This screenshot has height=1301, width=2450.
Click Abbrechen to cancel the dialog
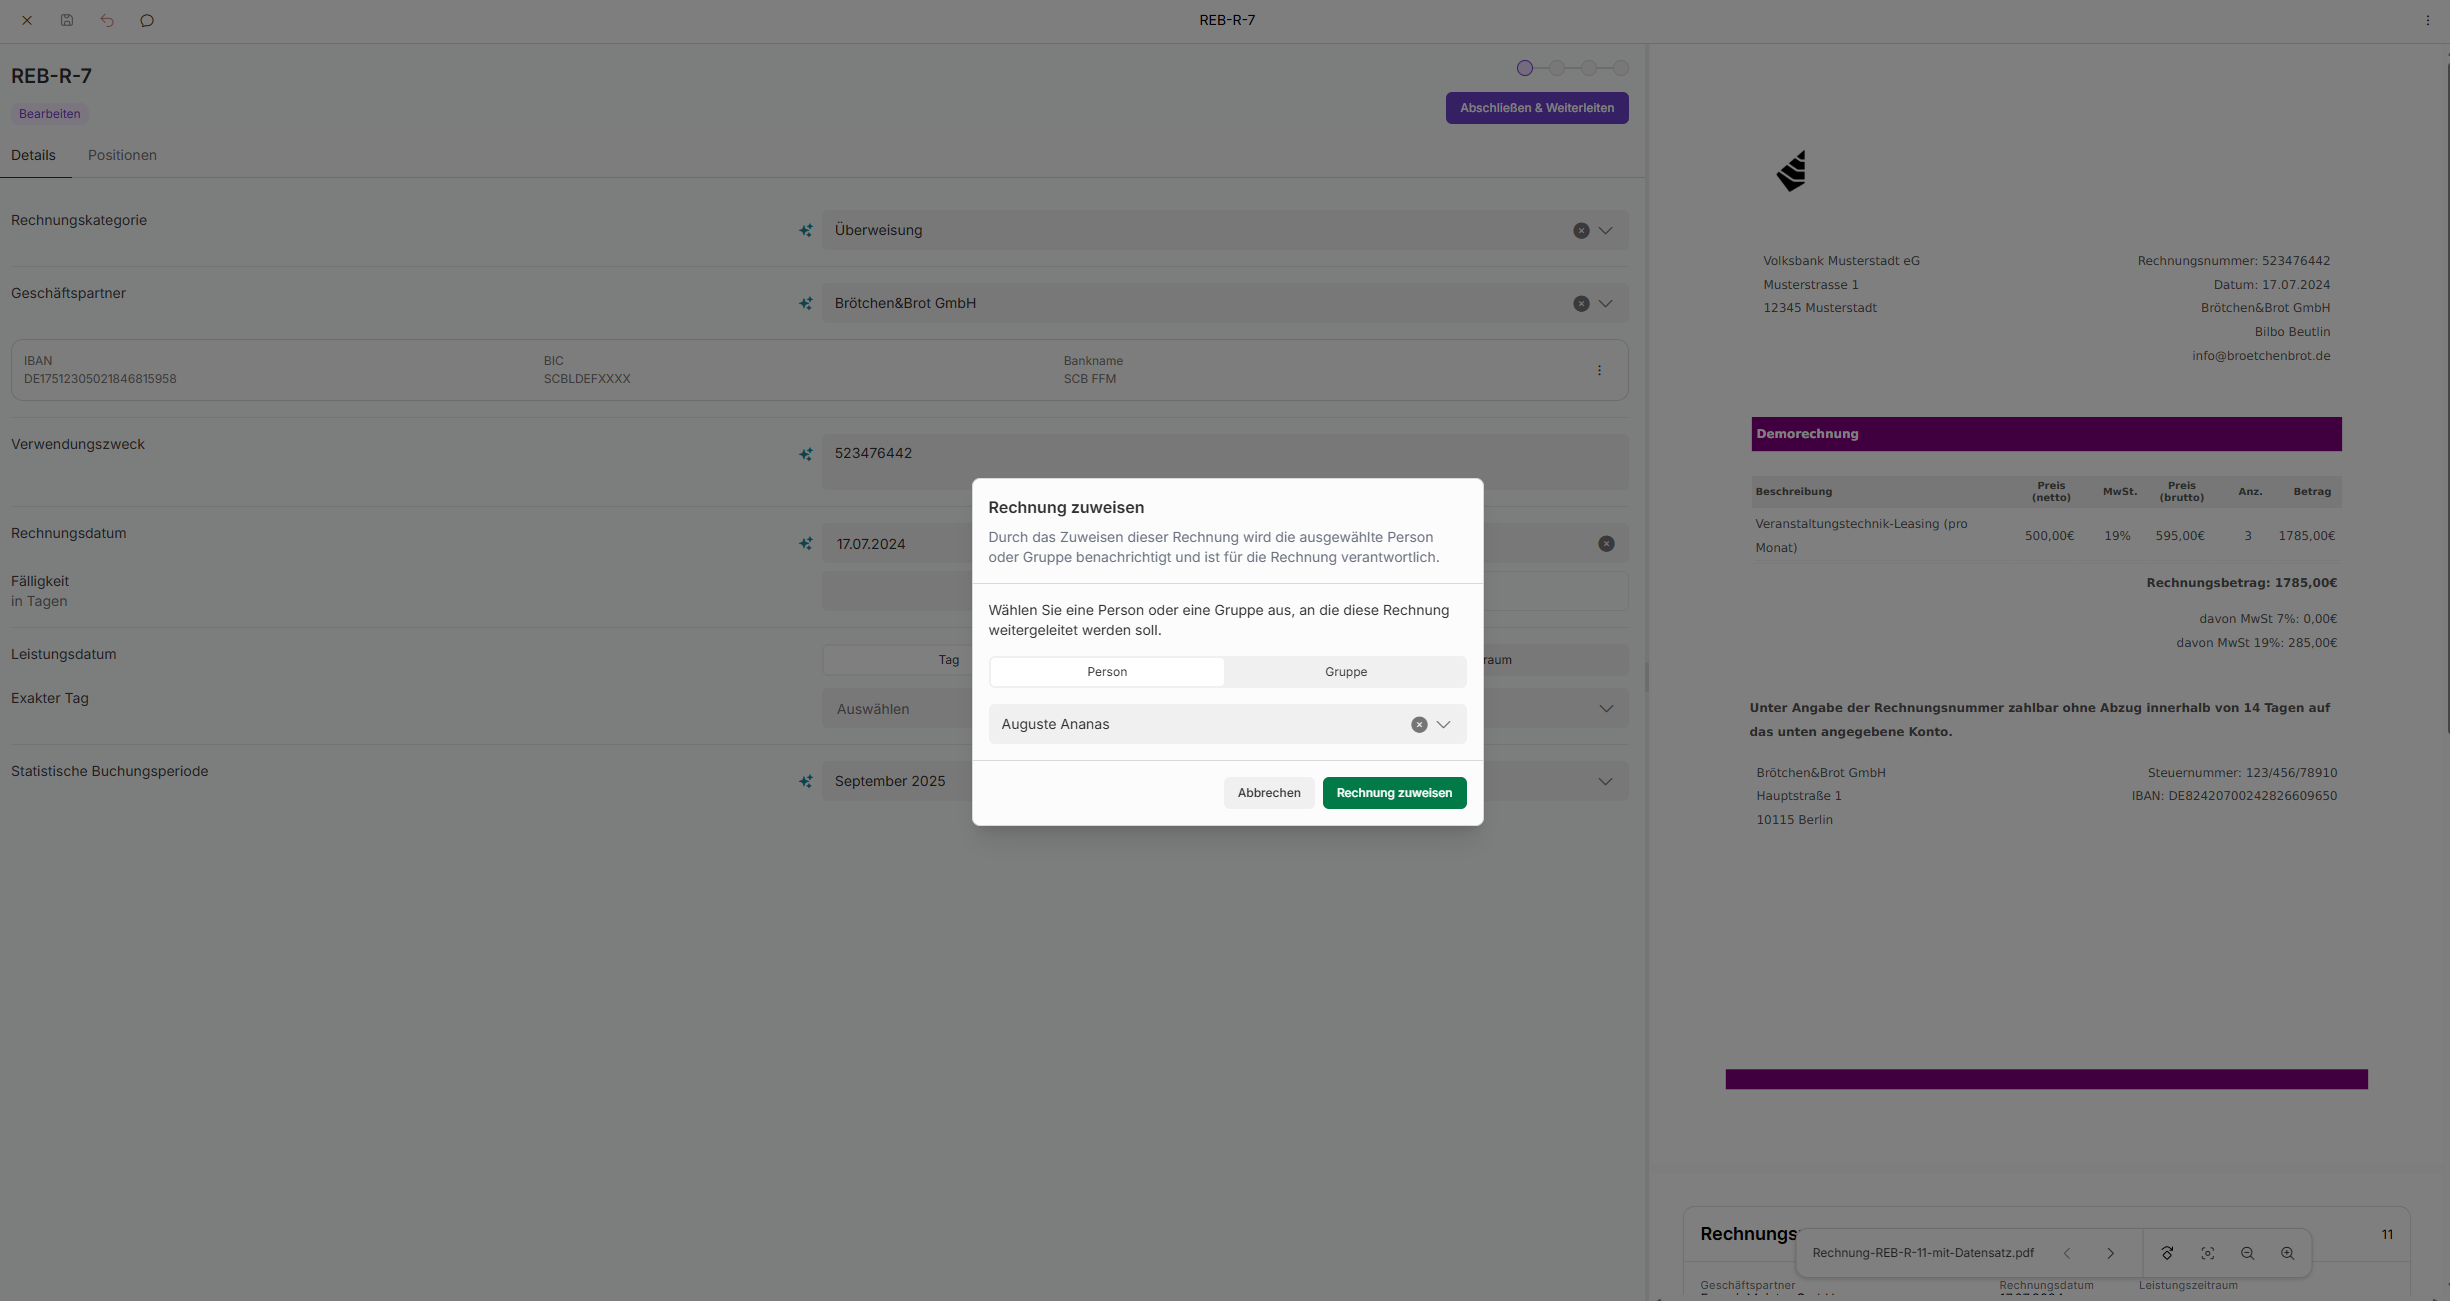1269,793
